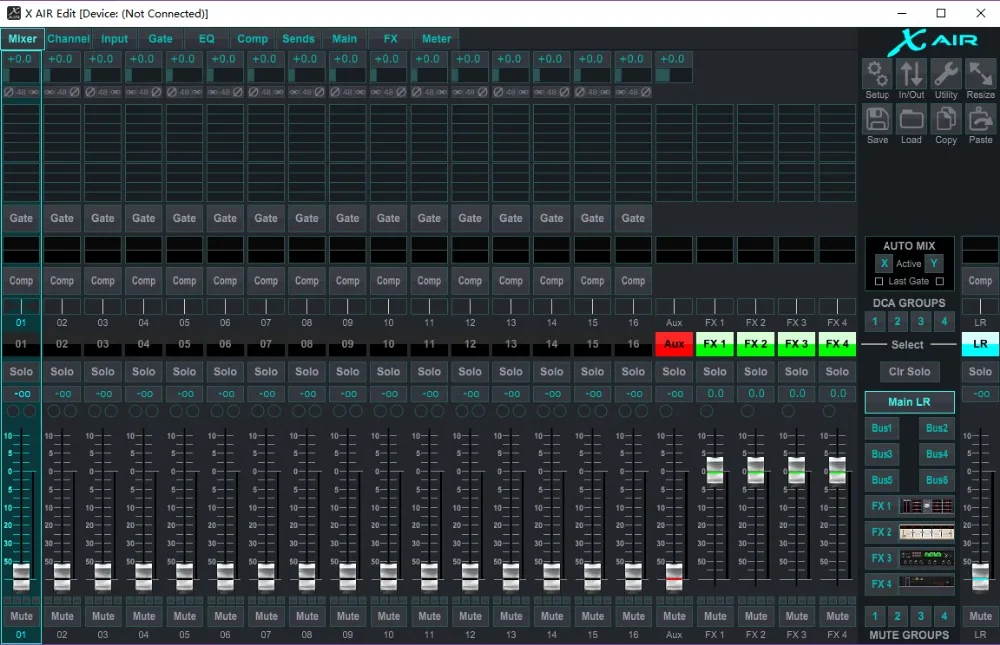This screenshot has height=645, width=1000.
Task: Click the Load folder icon
Action: (911, 119)
